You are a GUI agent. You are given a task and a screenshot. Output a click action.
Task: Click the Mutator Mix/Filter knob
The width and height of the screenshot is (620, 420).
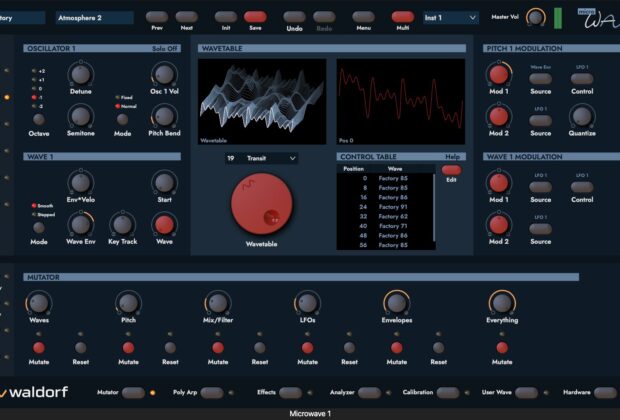[218, 303]
